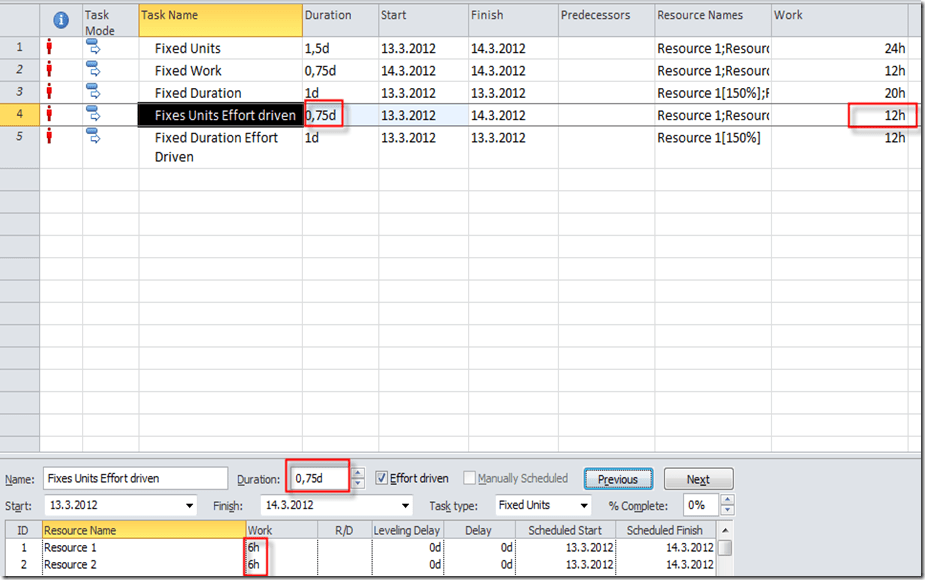This screenshot has height=580, width=925.
Task: Click the task mode icon in row 5
Action: click(94, 135)
